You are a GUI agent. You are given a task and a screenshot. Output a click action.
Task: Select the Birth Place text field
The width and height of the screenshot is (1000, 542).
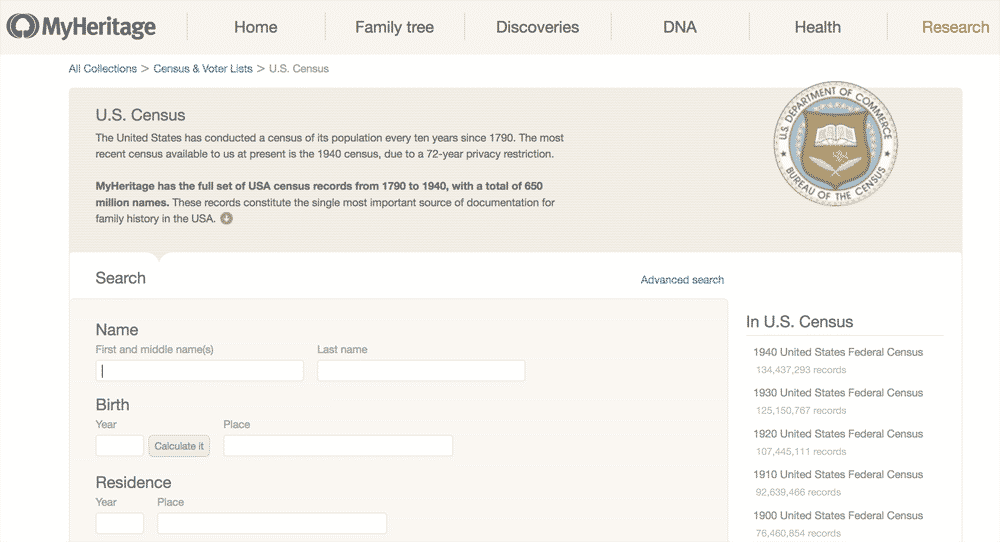(338, 446)
